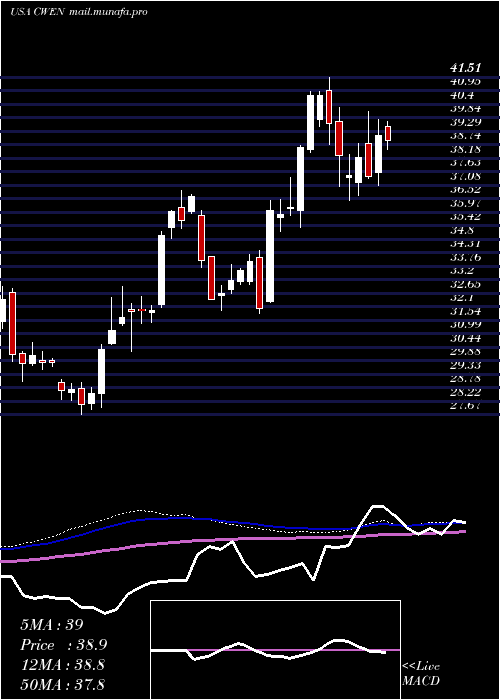This screenshot has height=700, width=500.
Task: Select the '50MA : 37.8' reading
Action: [62, 685]
